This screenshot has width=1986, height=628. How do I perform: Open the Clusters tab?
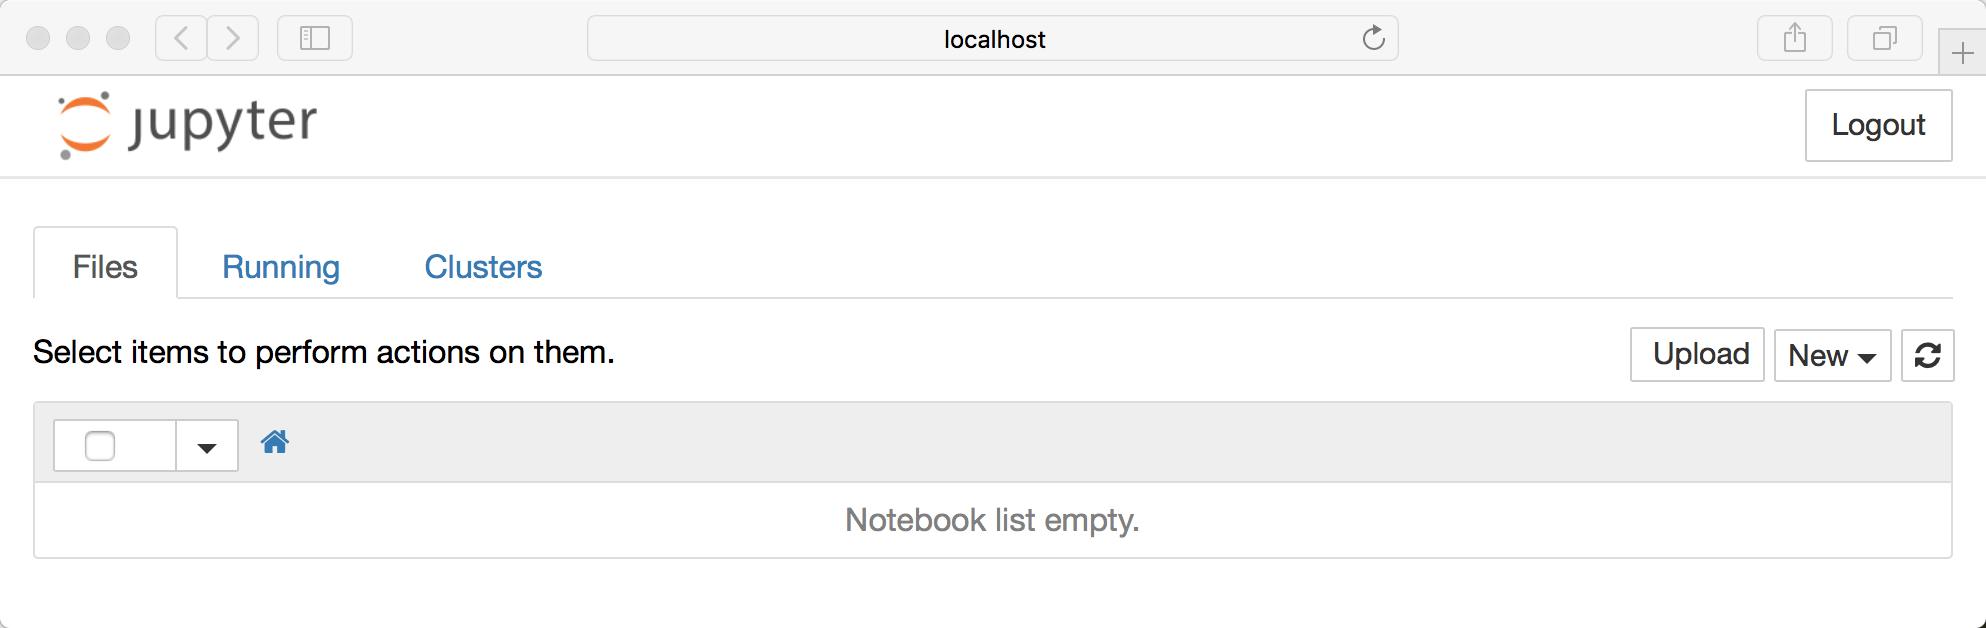pyautogui.click(x=483, y=266)
